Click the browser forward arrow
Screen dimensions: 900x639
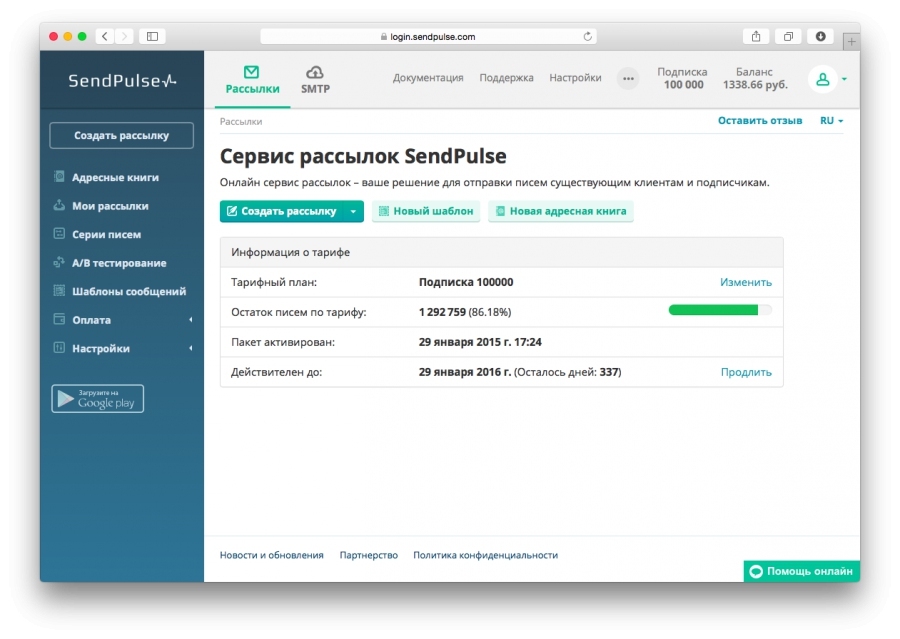click(x=123, y=37)
